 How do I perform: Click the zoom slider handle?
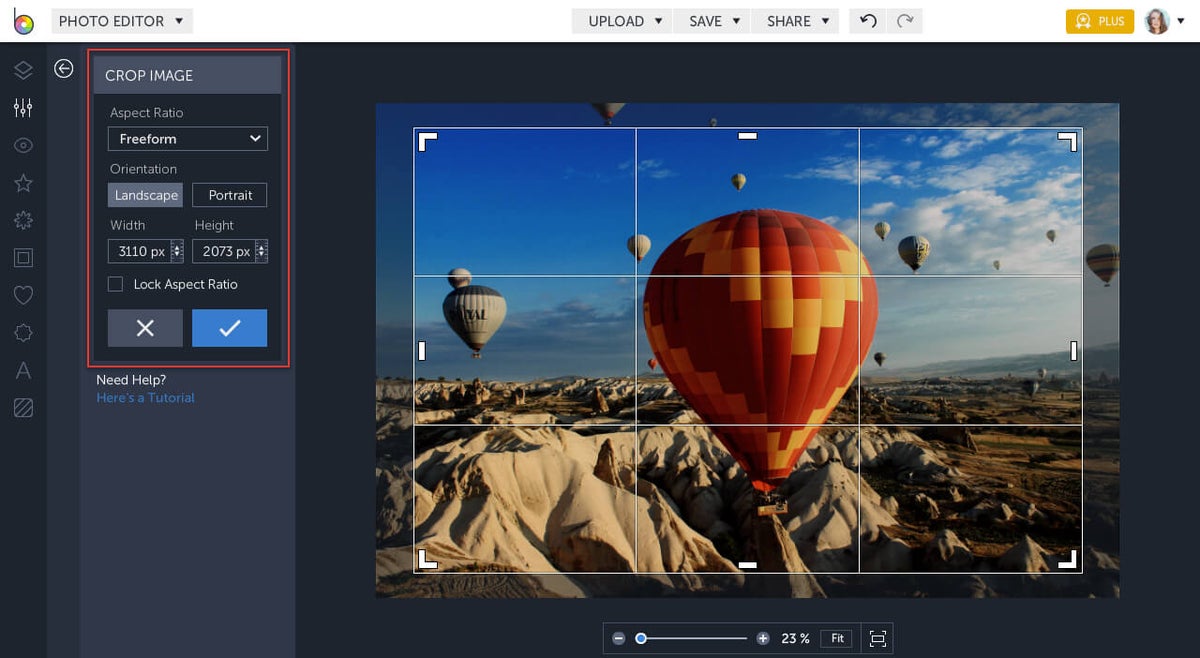[x=641, y=638]
